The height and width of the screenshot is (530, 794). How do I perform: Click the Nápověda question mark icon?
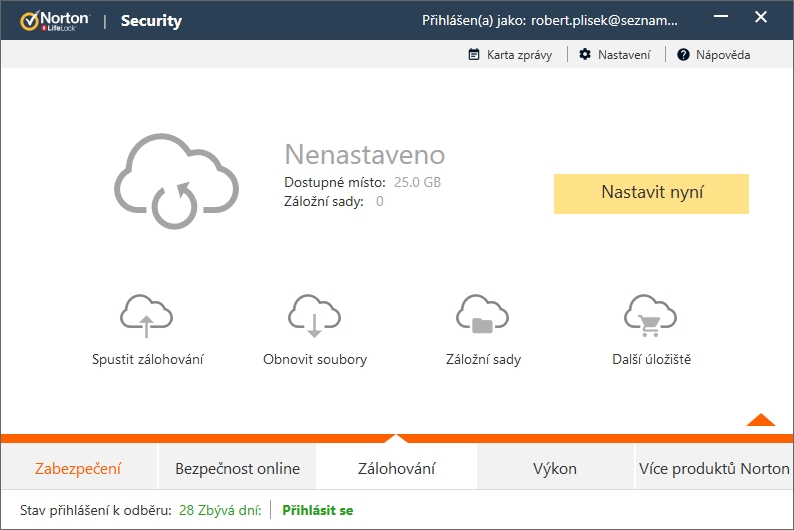click(x=684, y=55)
